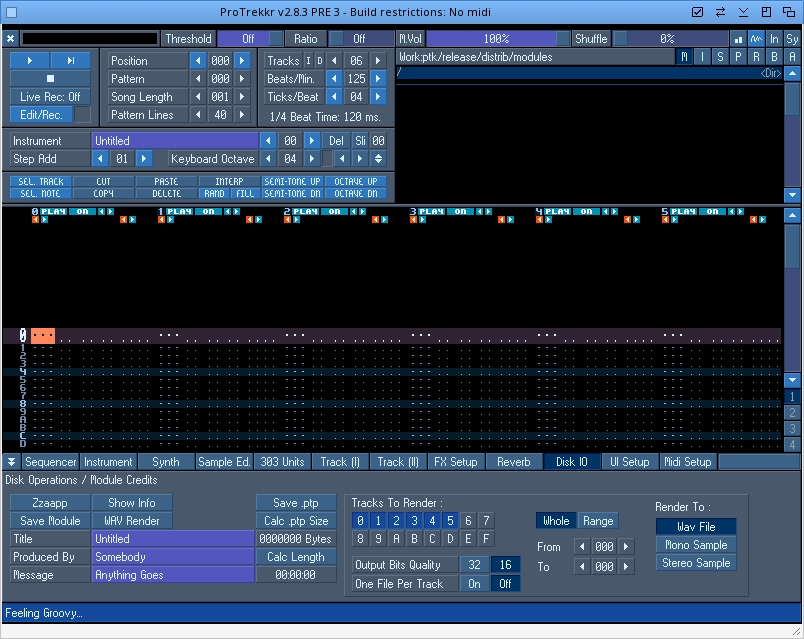Select 32 for Output Bits Quality

click(x=475, y=566)
